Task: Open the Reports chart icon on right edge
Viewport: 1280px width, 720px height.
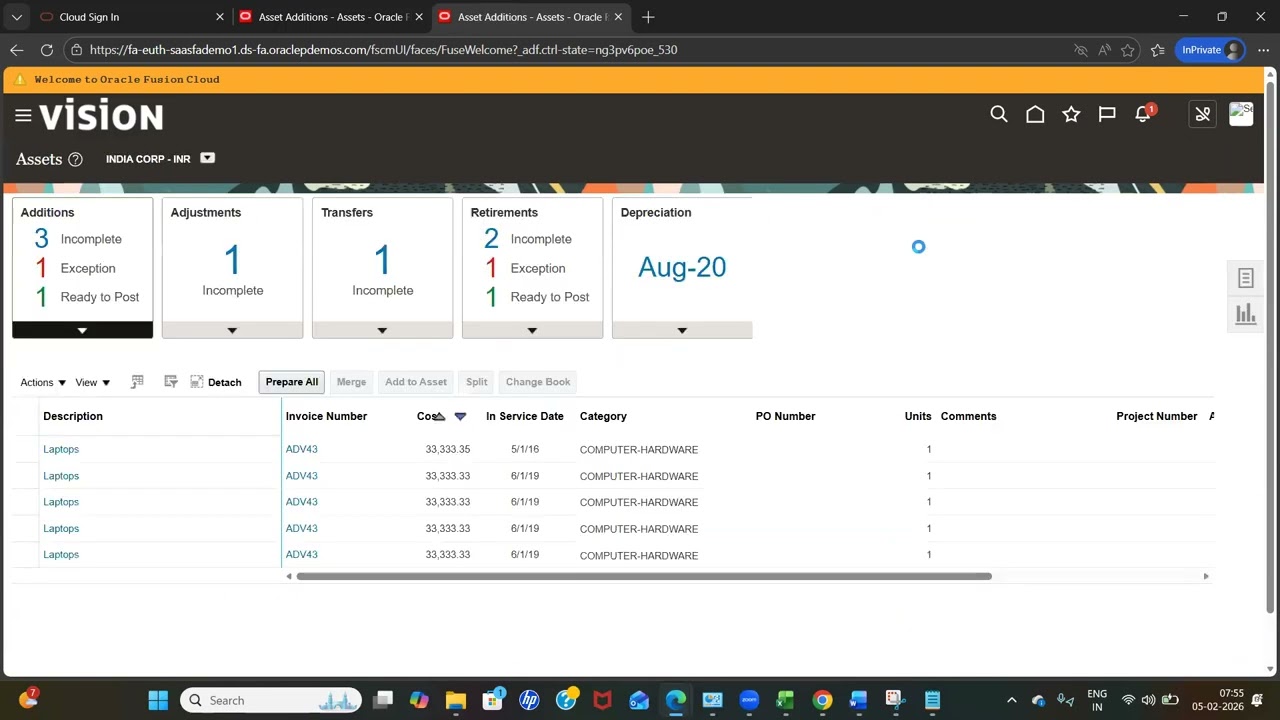Action: (x=1245, y=314)
